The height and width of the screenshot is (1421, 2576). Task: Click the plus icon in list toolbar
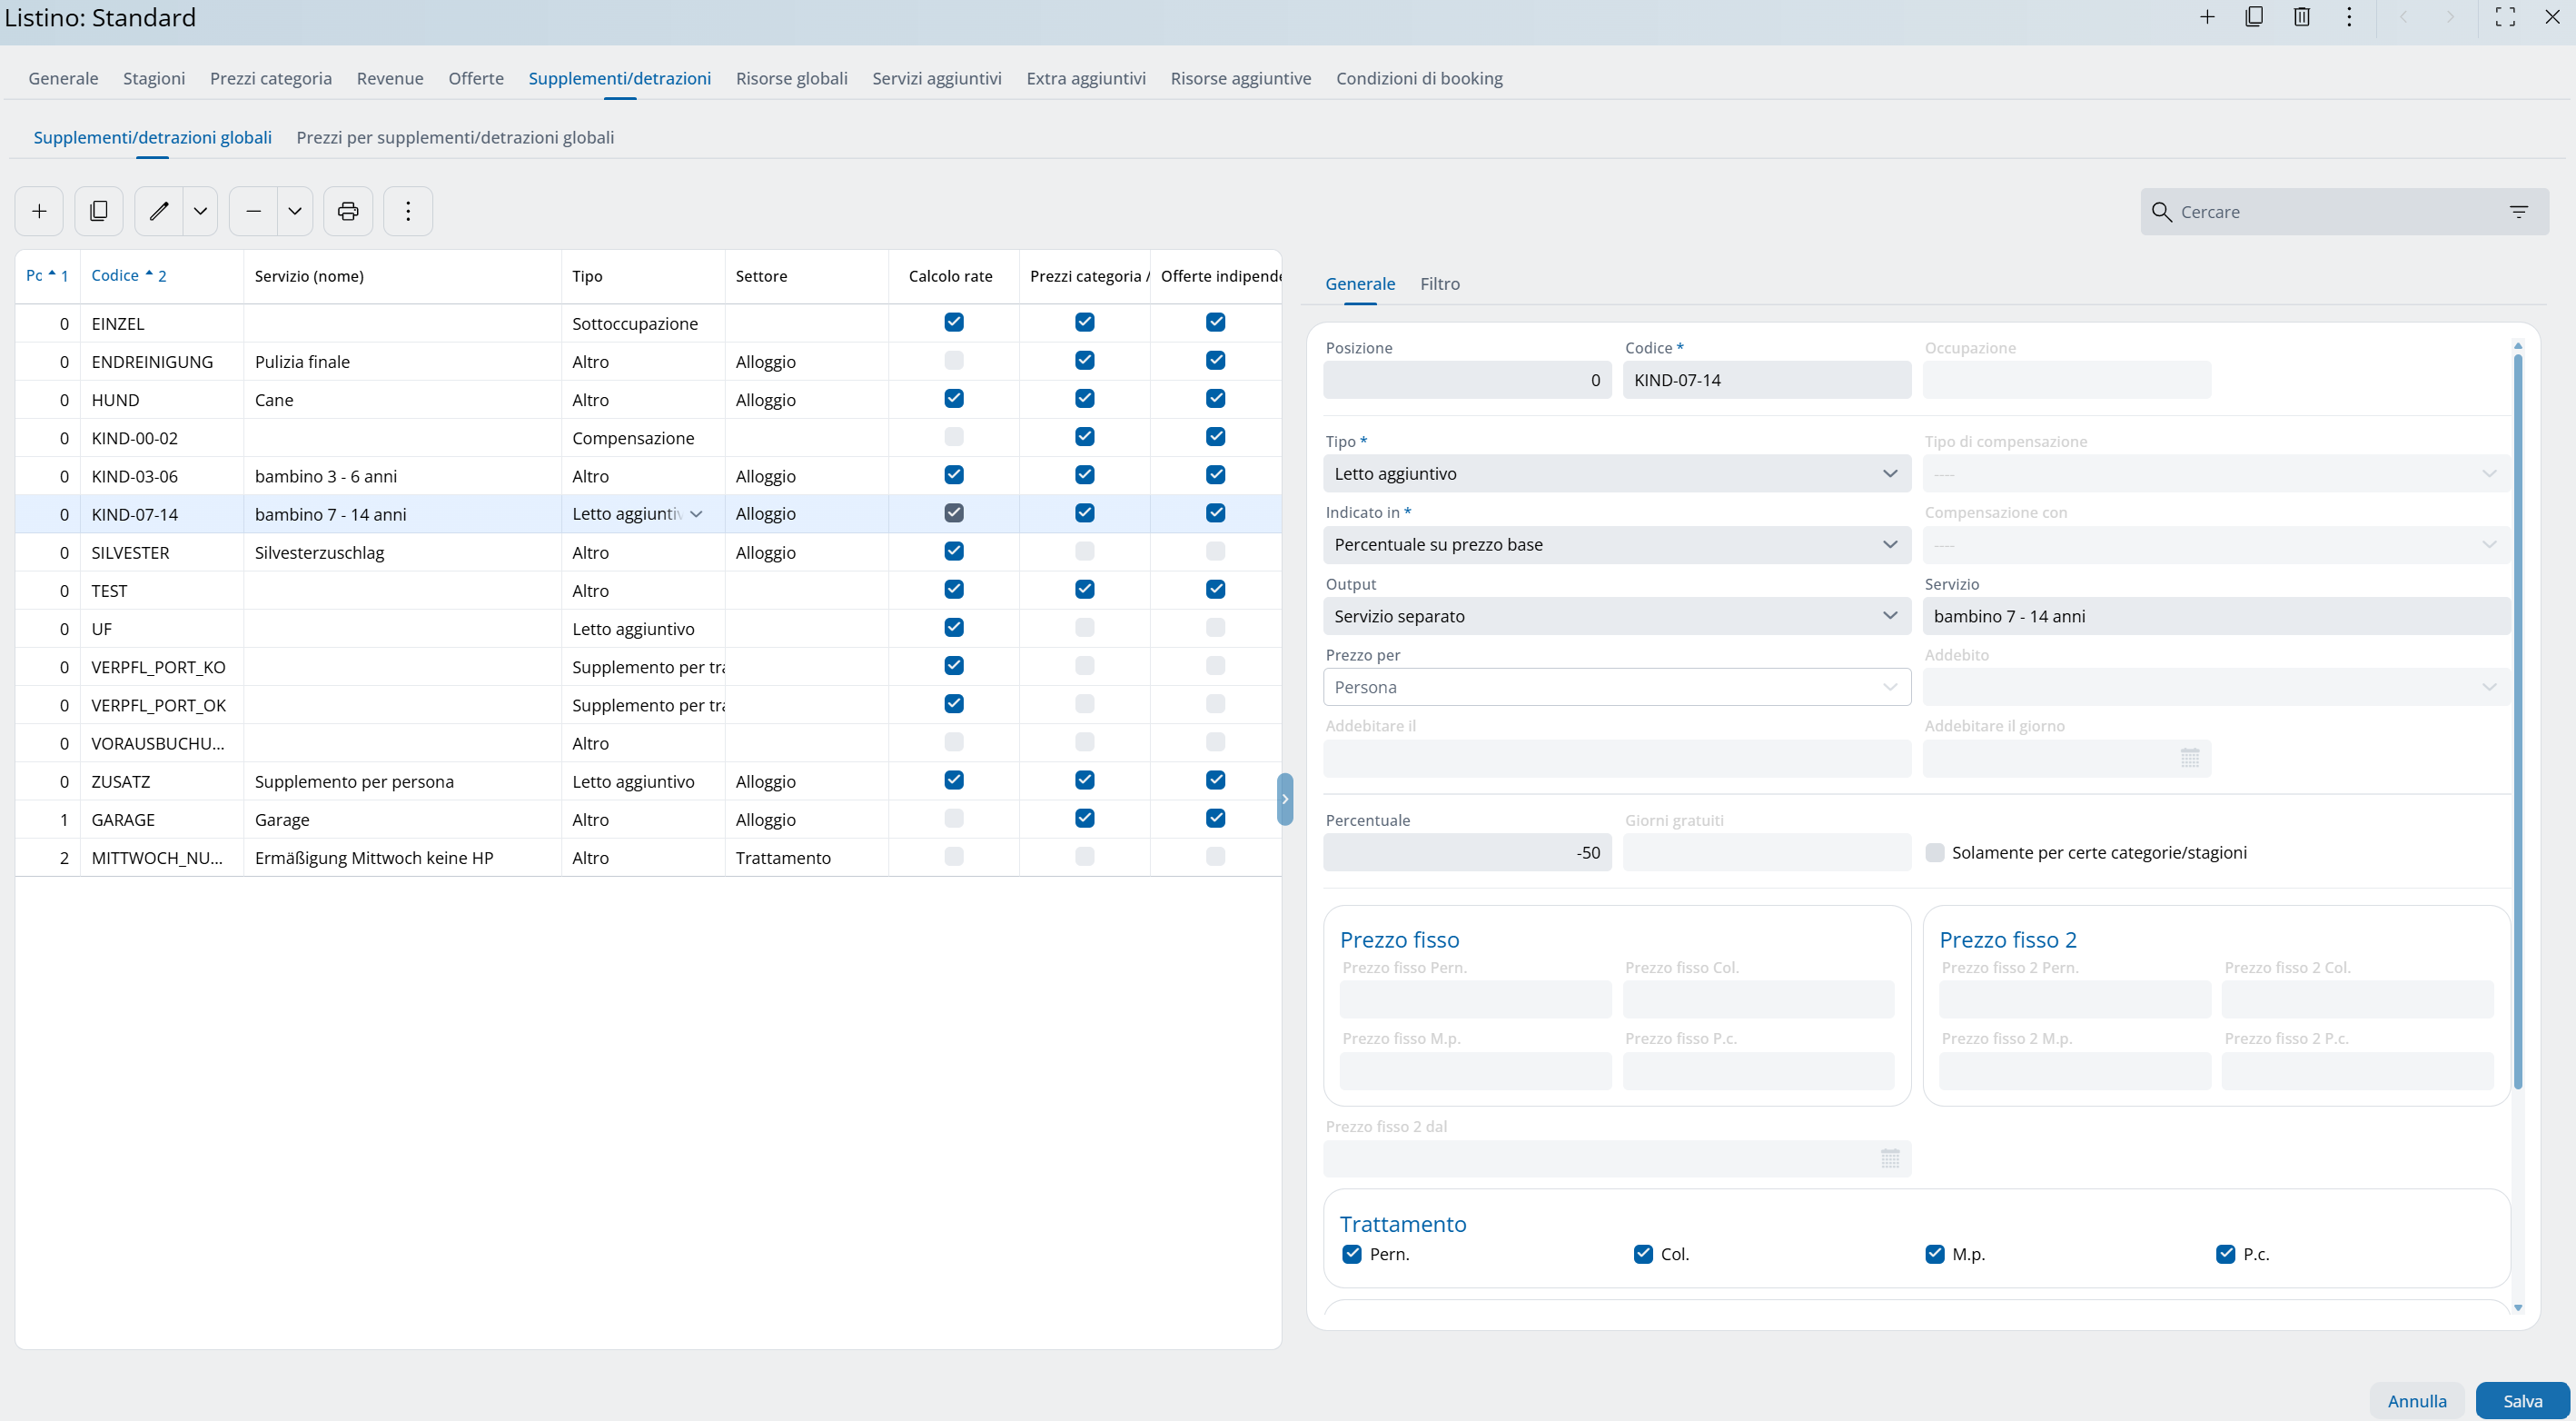39,211
